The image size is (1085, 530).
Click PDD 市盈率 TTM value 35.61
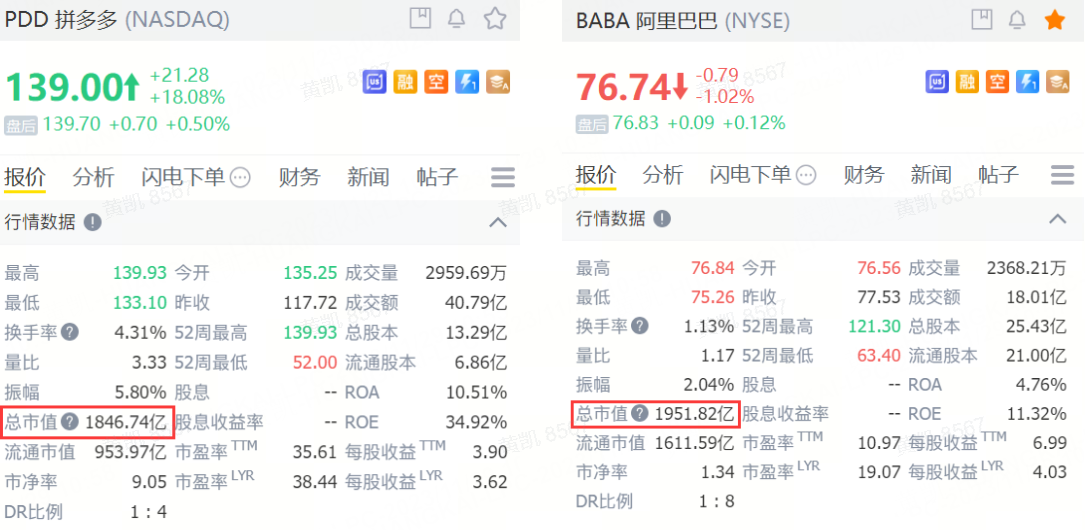tap(316, 452)
